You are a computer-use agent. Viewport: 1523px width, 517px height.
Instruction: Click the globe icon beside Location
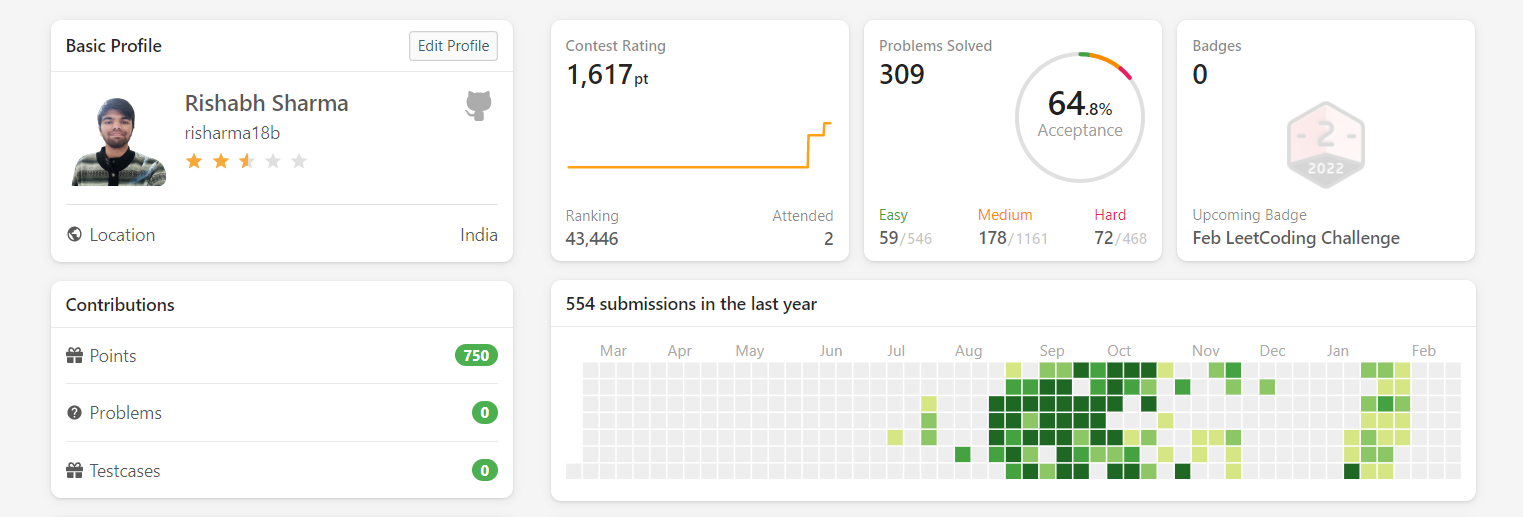[x=74, y=235]
